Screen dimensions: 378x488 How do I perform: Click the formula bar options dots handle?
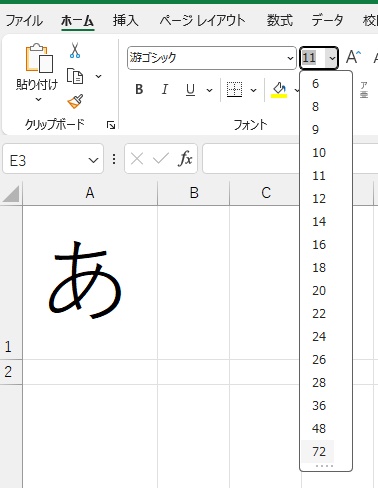[x=114, y=159]
